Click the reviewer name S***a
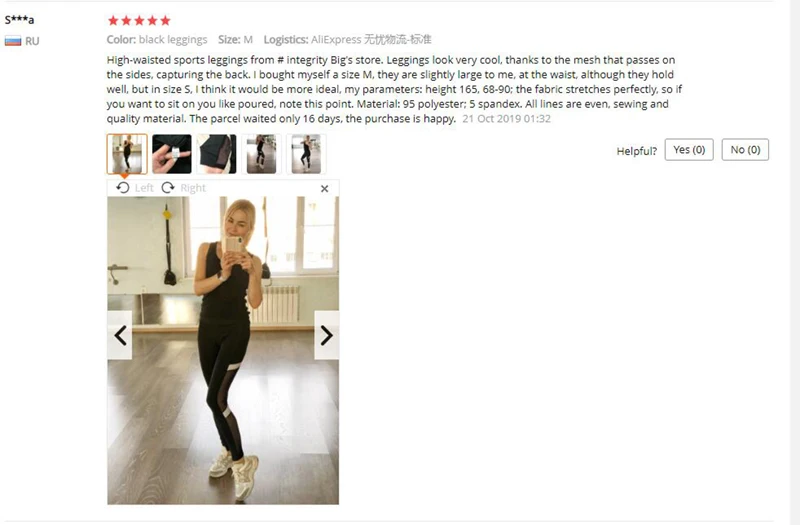Viewport: 800px width, 525px height. tap(19, 20)
